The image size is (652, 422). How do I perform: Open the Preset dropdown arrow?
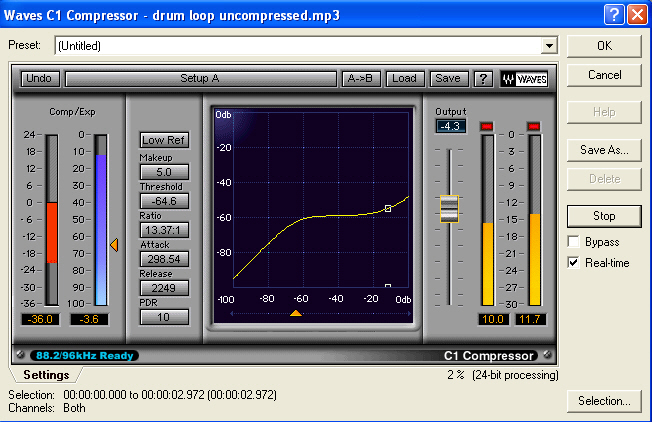549,45
